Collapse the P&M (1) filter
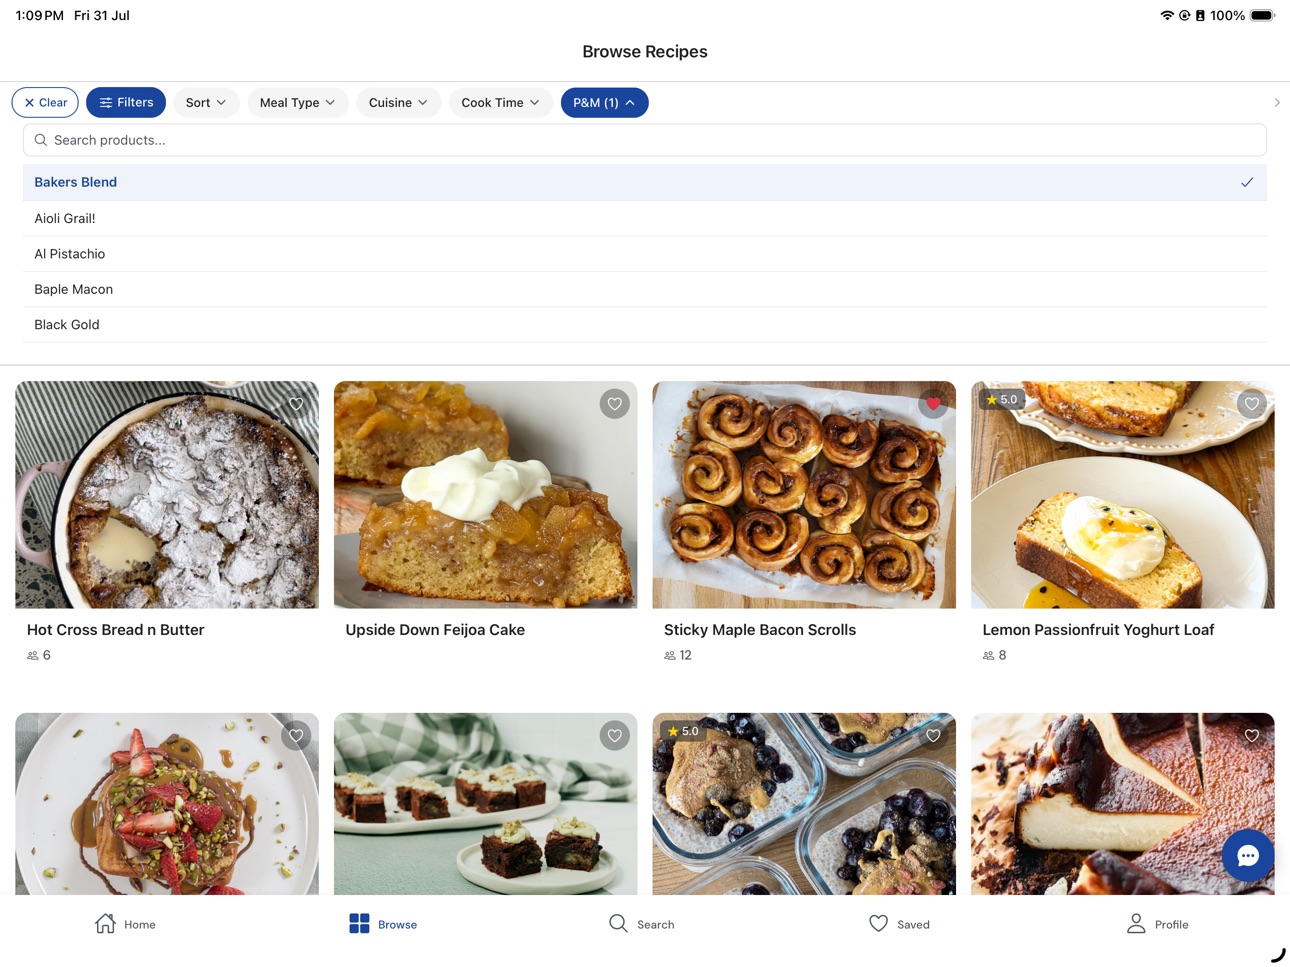The width and height of the screenshot is (1290, 967). tap(604, 103)
